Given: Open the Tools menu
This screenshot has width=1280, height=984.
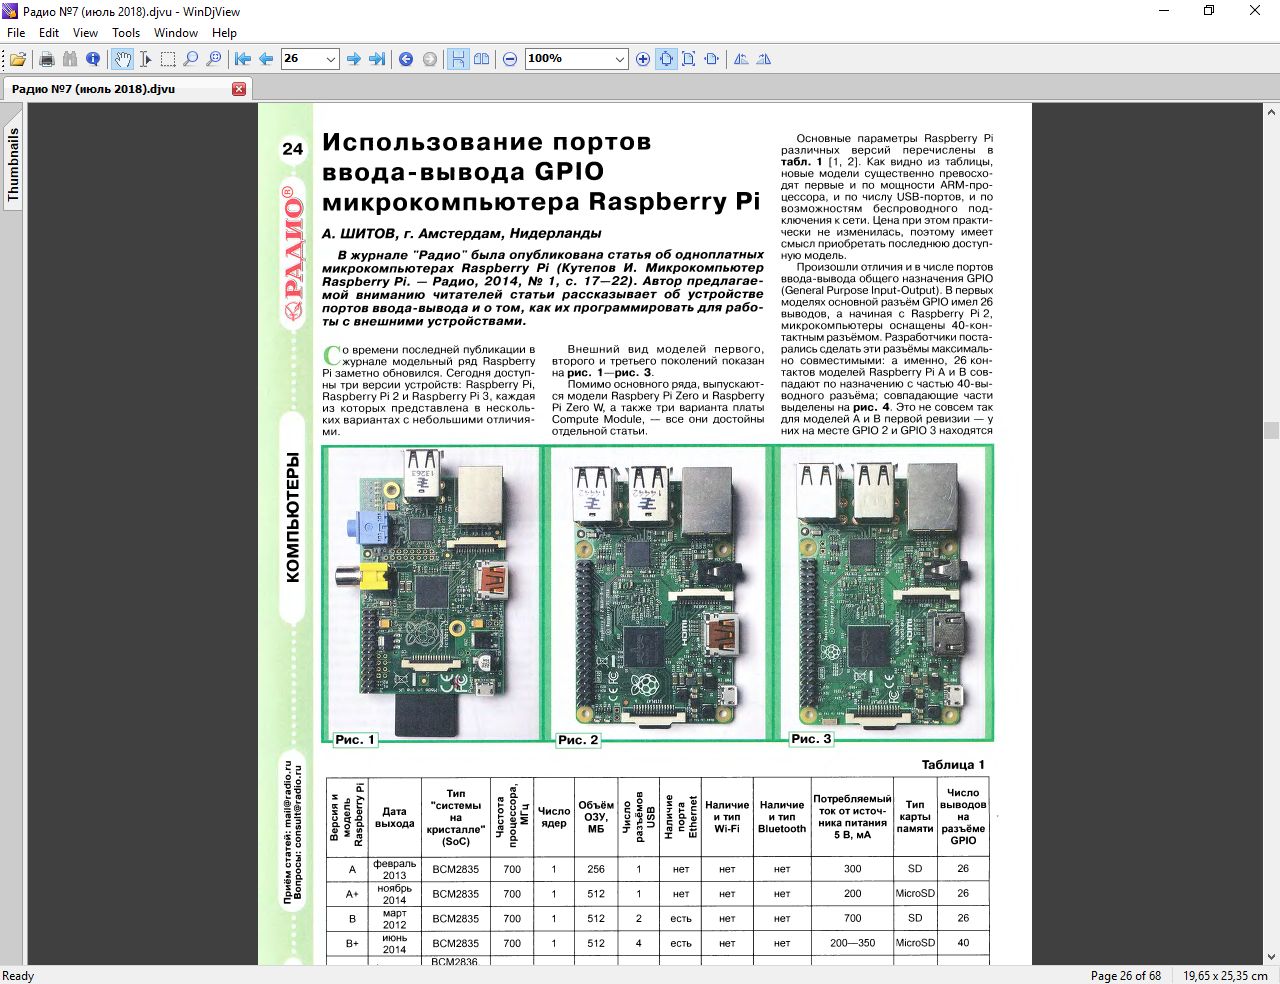Looking at the screenshot, I should tap(126, 33).
